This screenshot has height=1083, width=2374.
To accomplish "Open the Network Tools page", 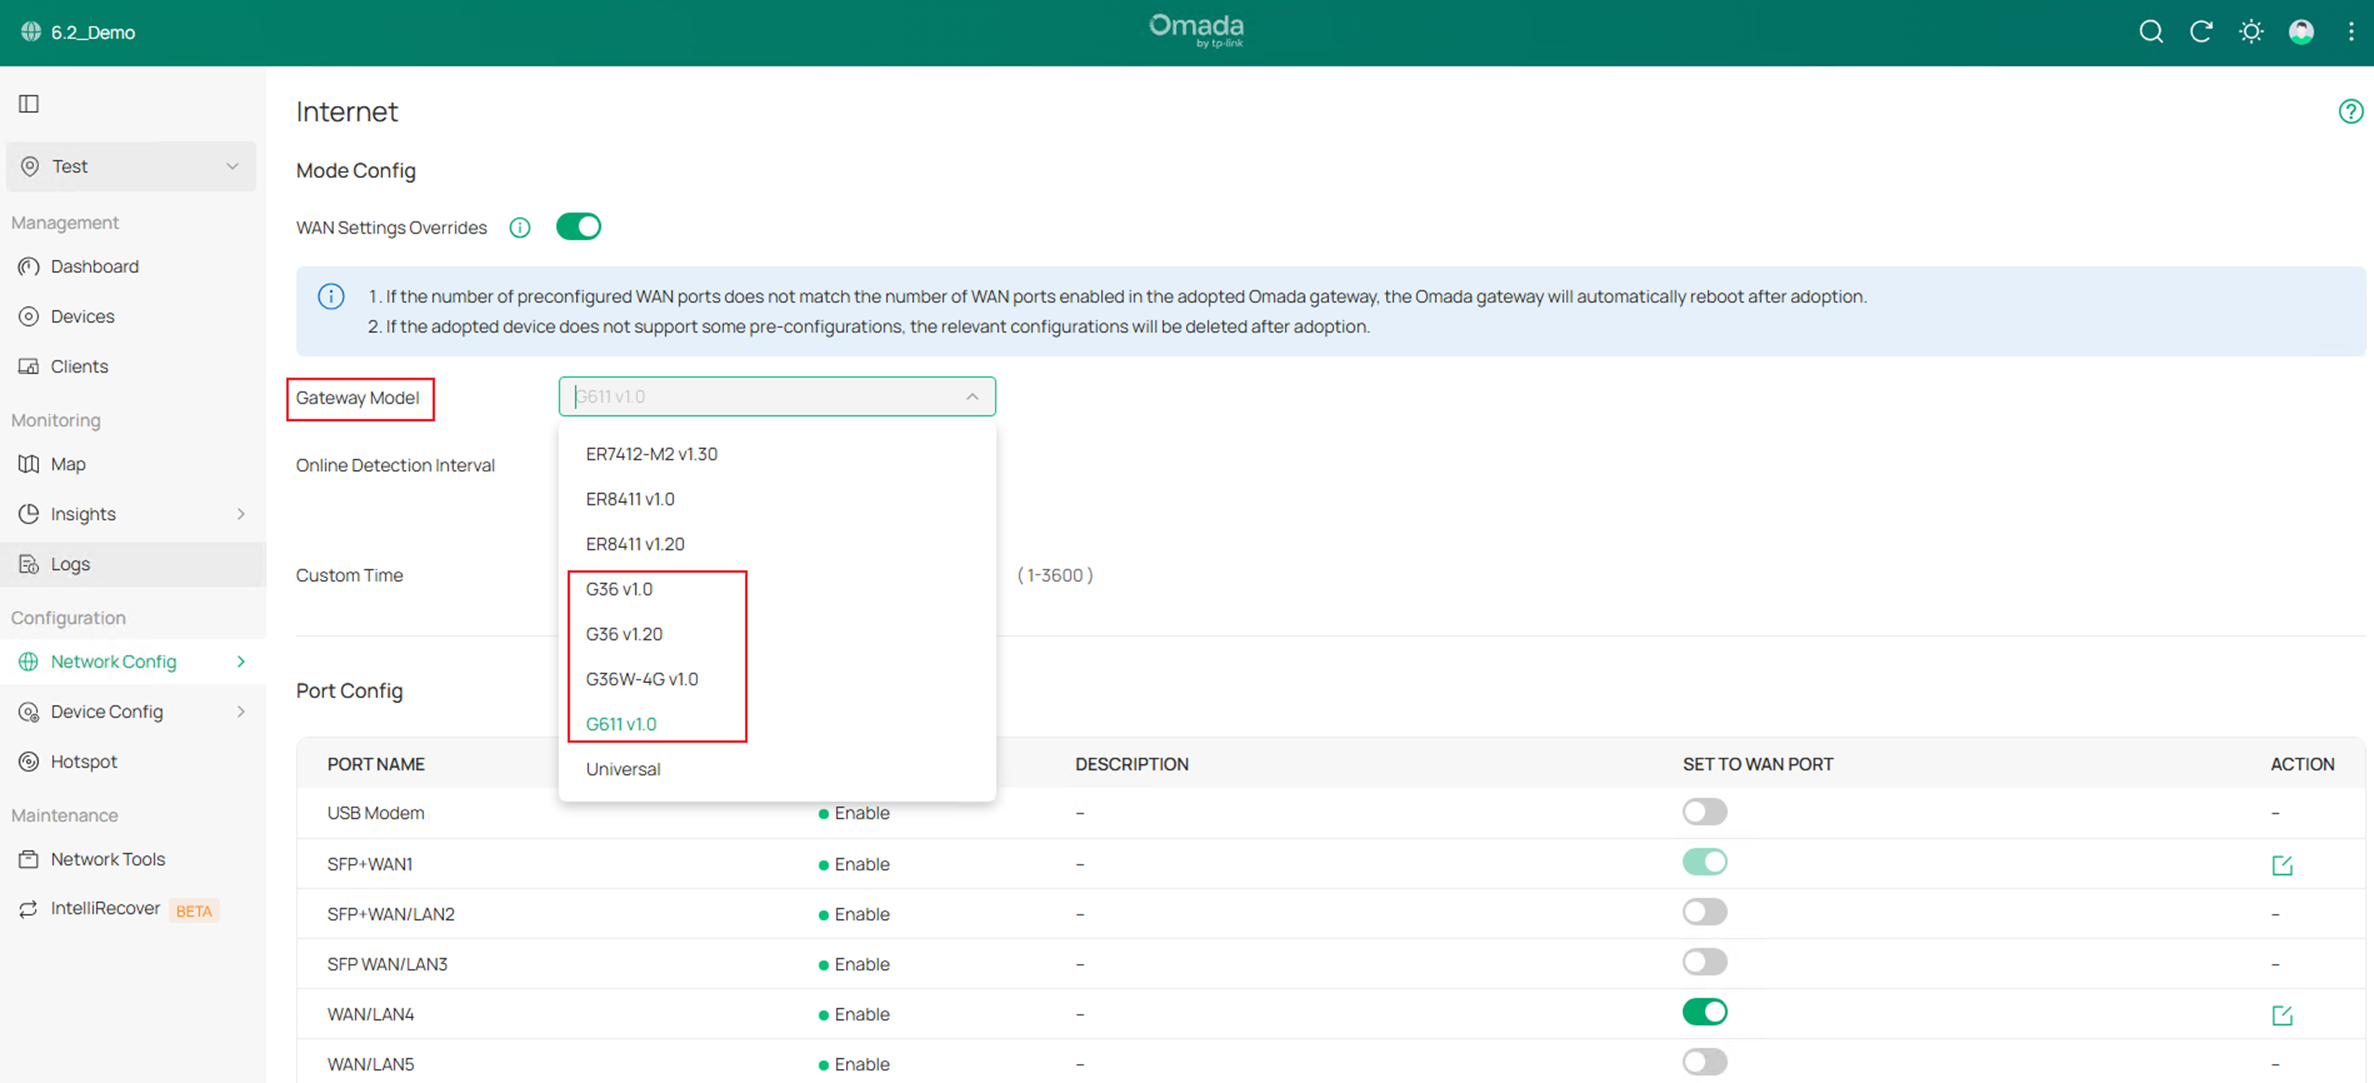I will [x=108, y=859].
